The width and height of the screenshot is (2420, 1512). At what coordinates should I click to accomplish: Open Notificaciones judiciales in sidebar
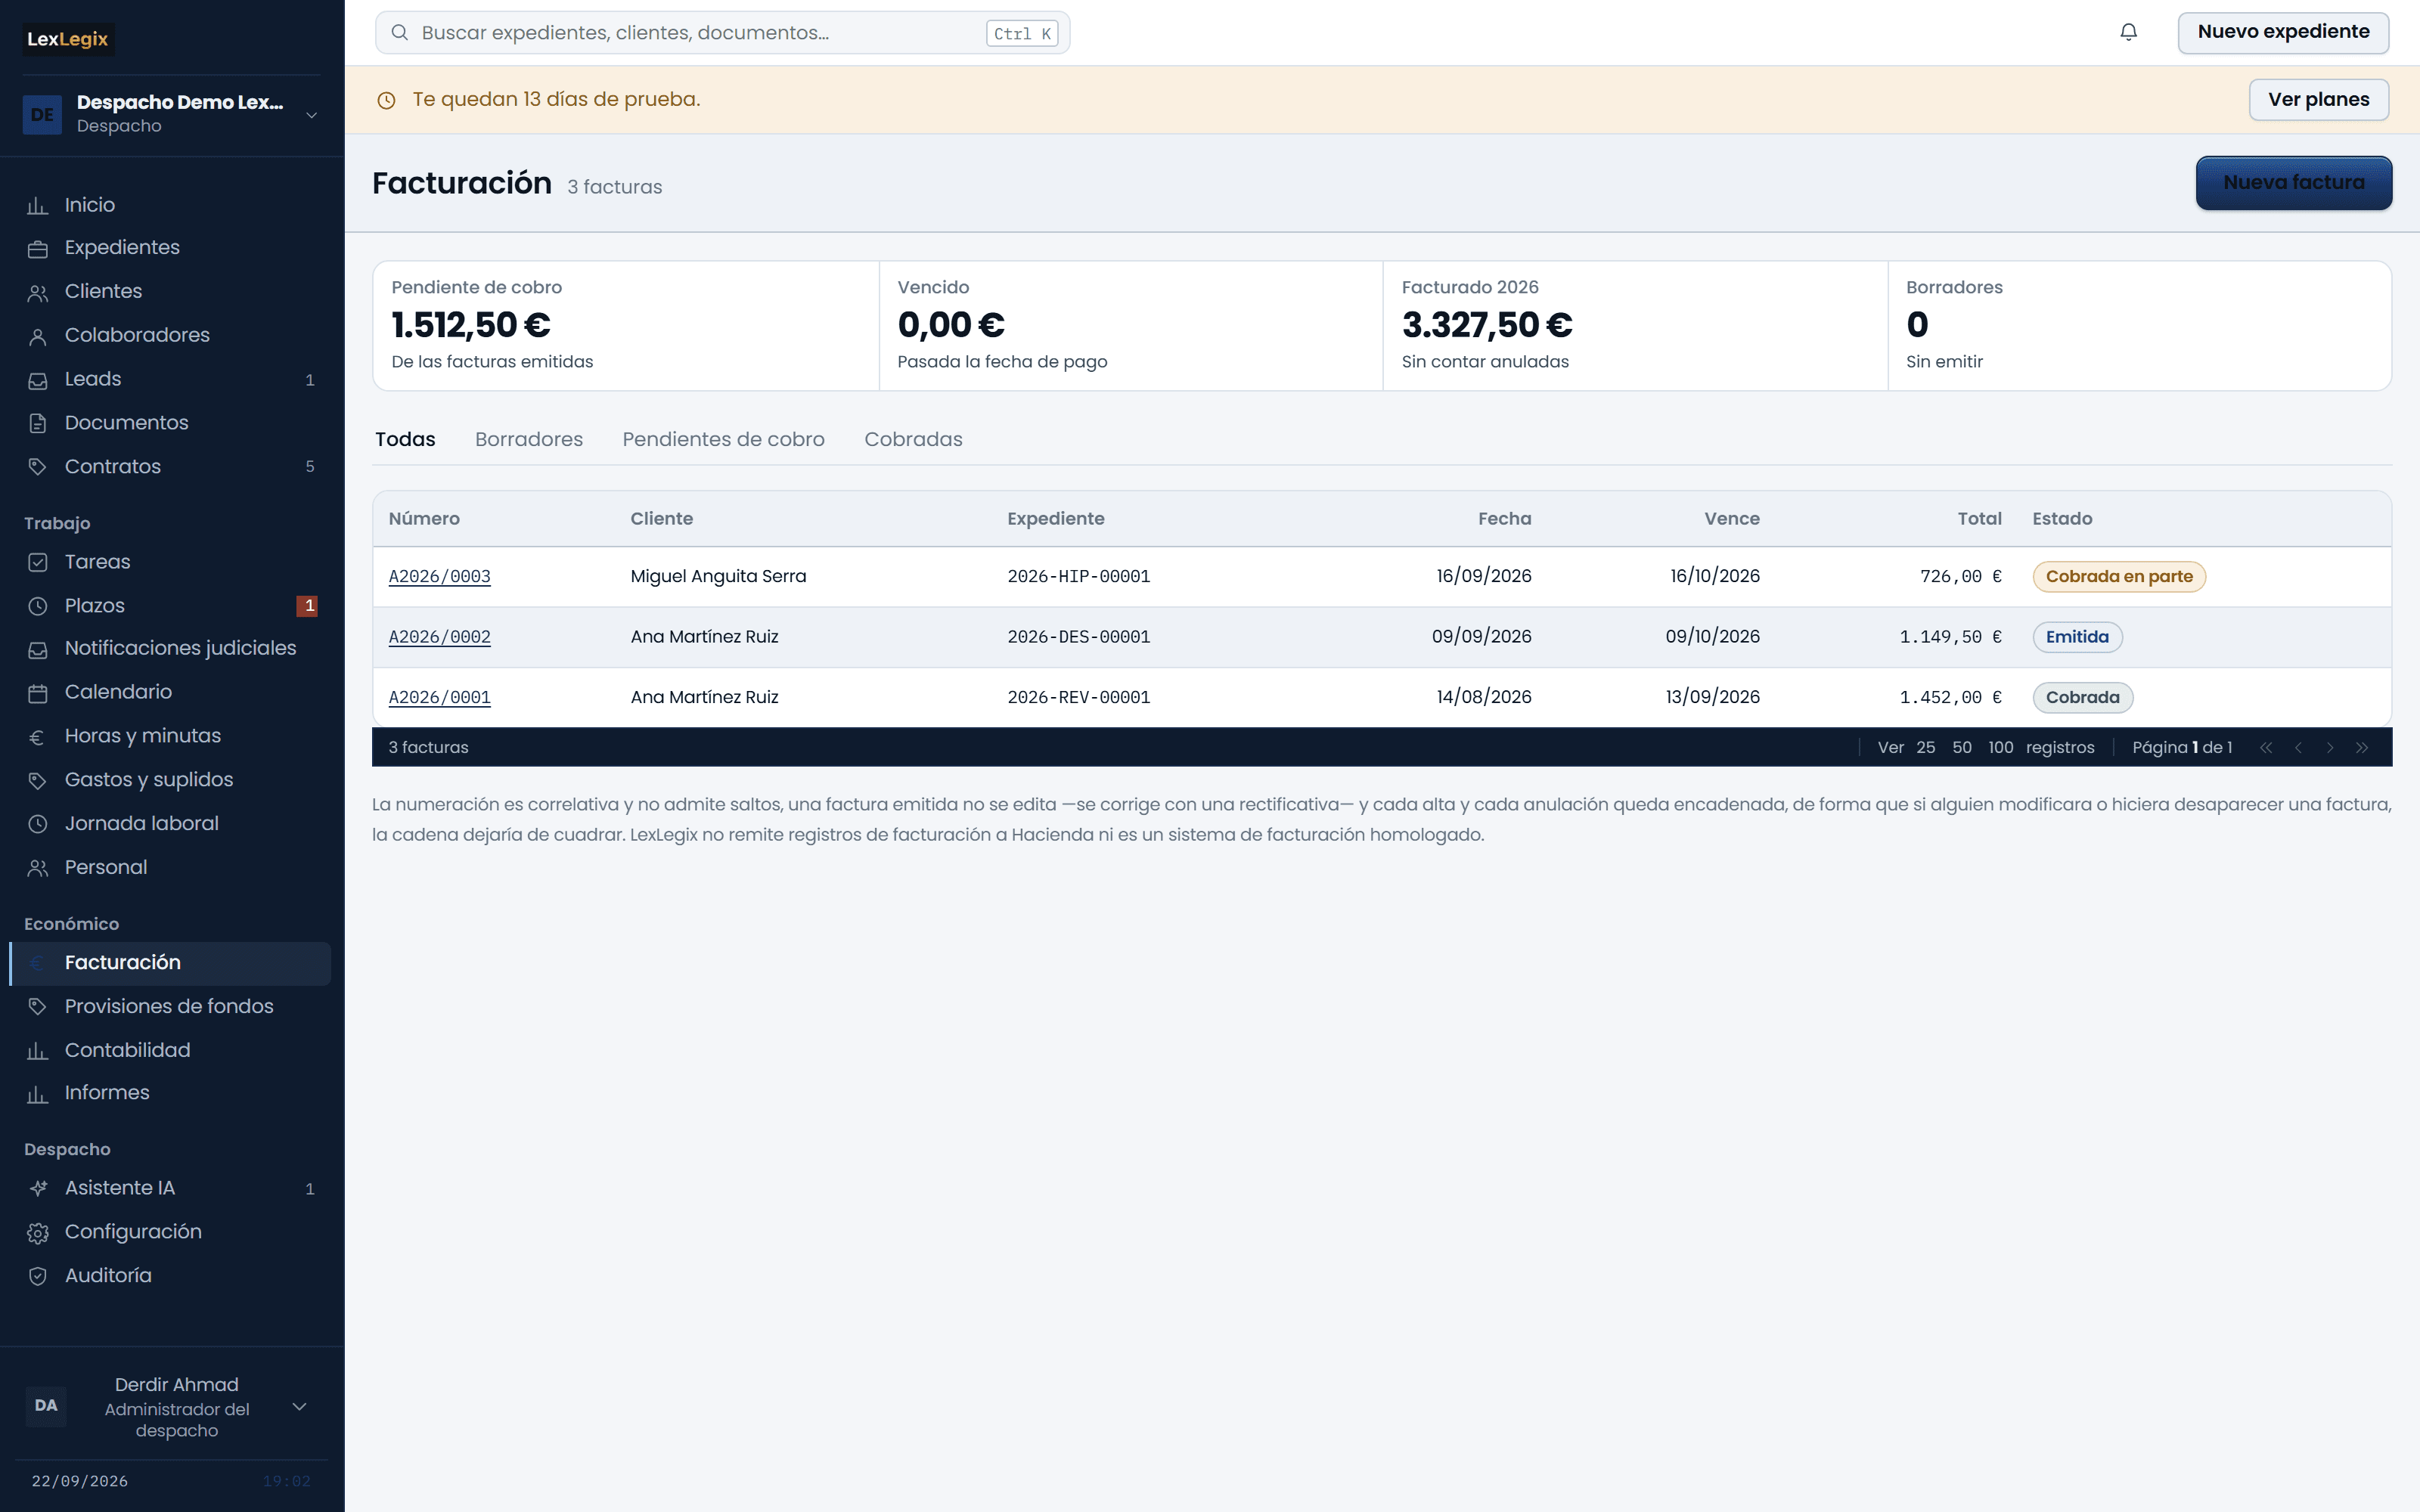pyautogui.click(x=170, y=648)
